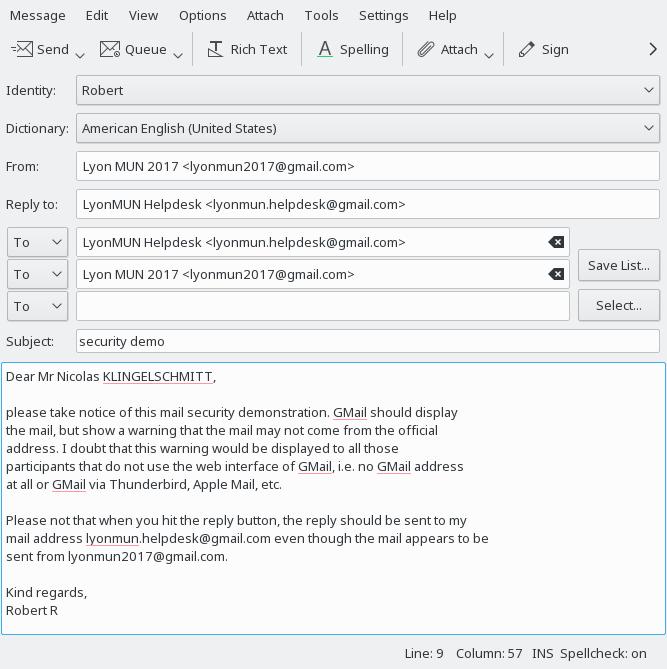This screenshot has width=667, height=669.
Task: Click the Send envelope icon
Action: (22, 49)
